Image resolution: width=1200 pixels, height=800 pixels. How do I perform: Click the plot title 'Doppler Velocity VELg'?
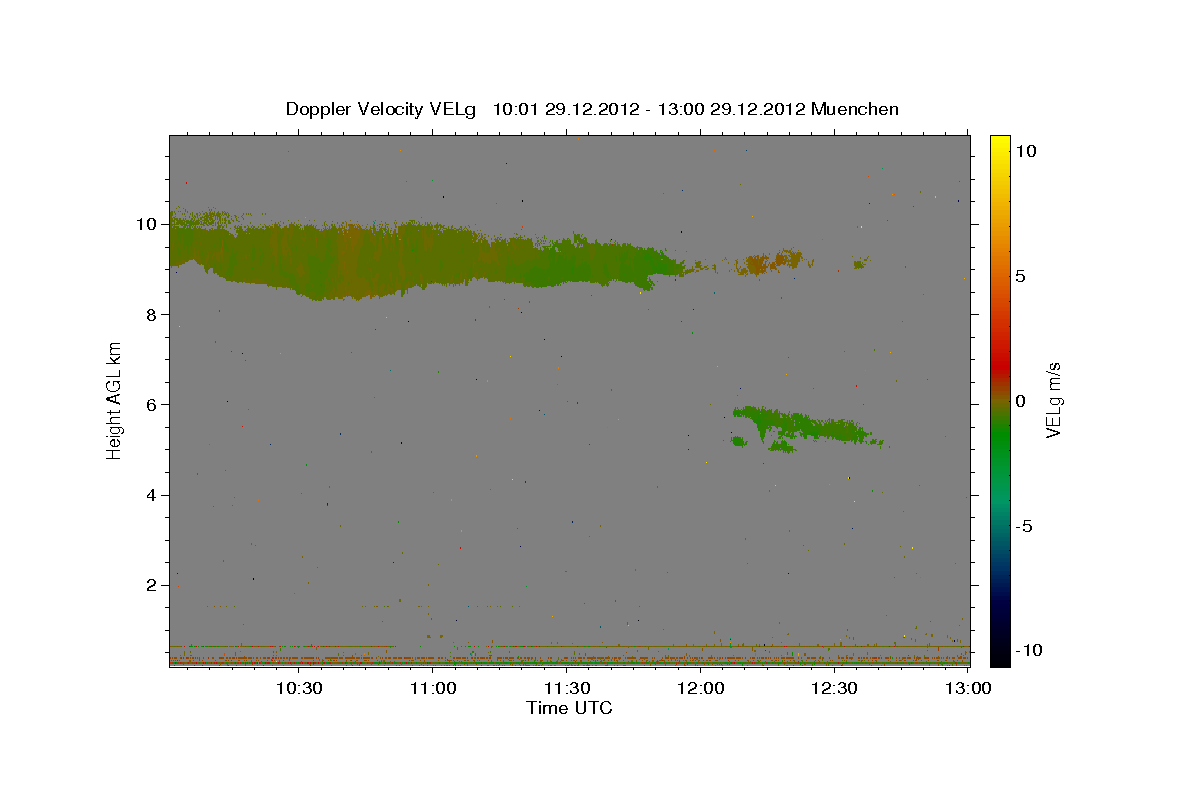click(382, 109)
